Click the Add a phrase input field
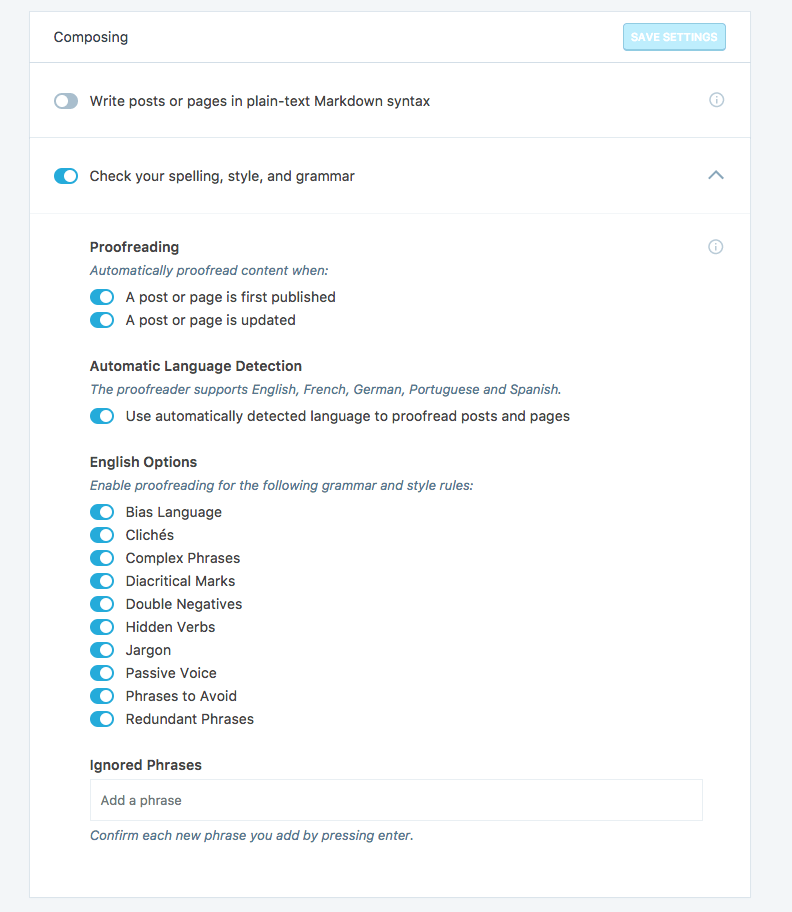The image size is (792, 912). [396, 800]
